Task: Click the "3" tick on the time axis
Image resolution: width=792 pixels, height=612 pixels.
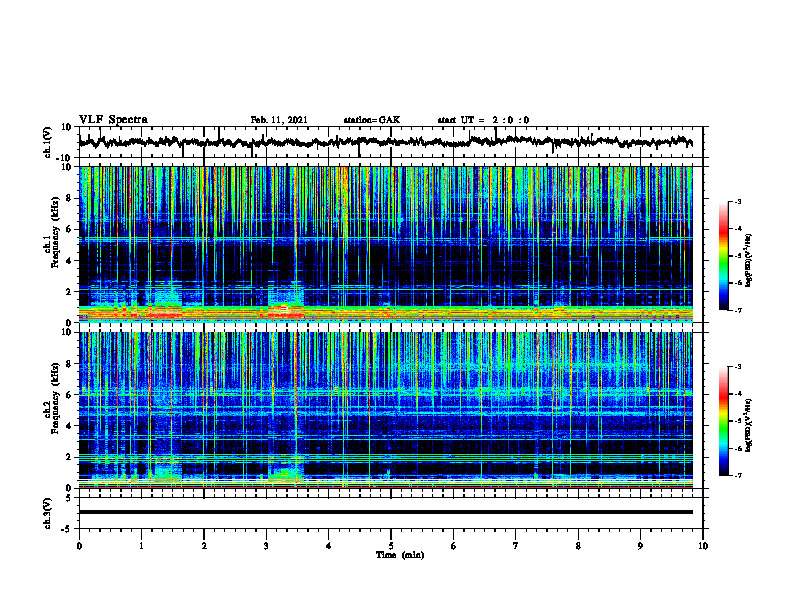Action: [266, 546]
